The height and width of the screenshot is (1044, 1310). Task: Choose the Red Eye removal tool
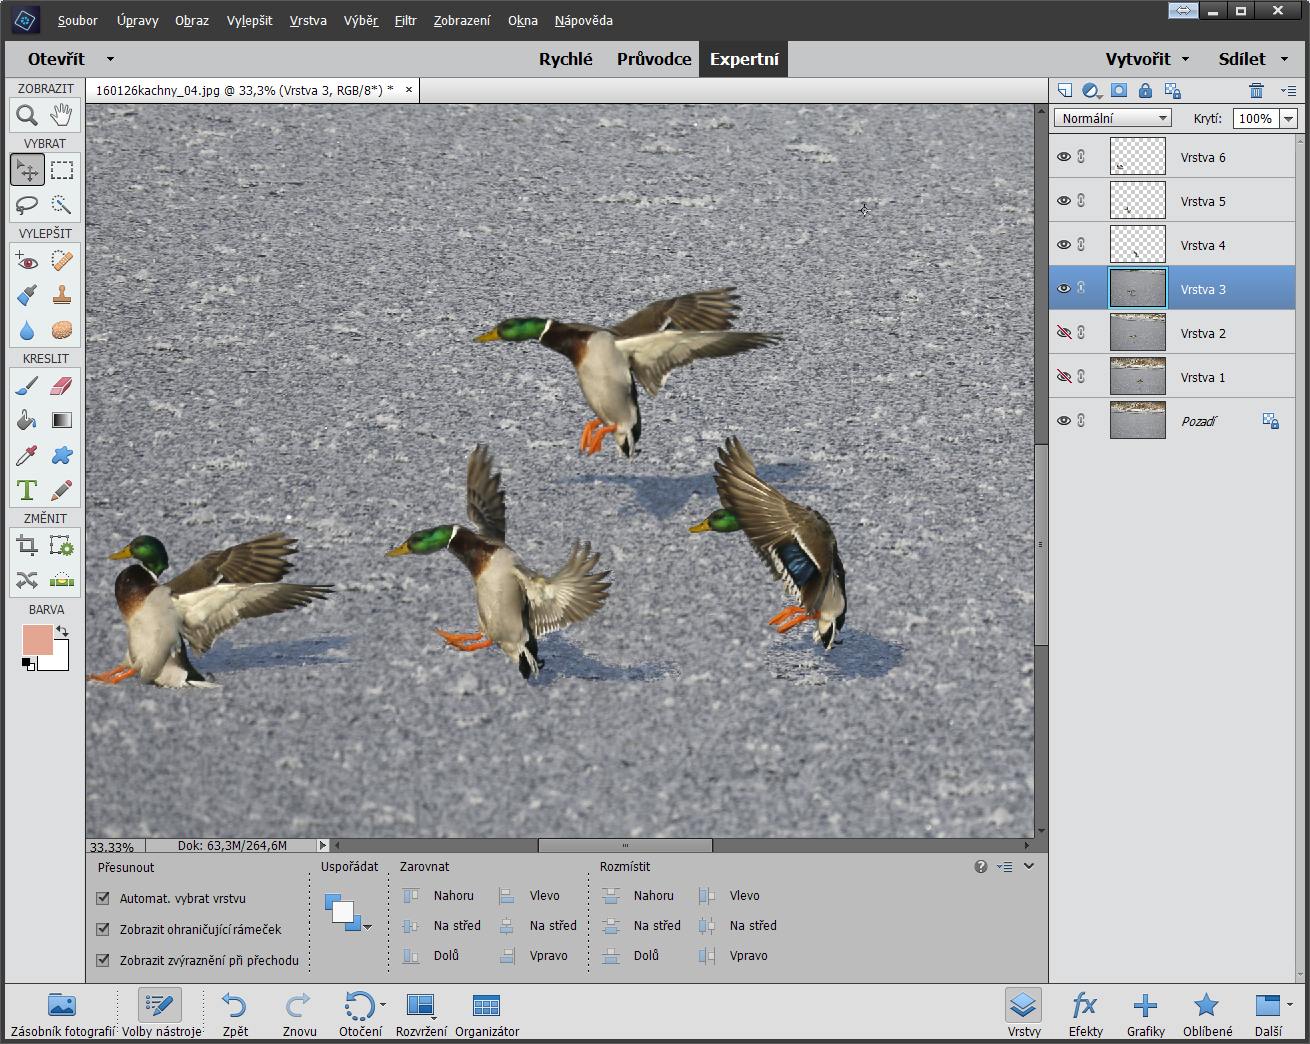coord(27,262)
